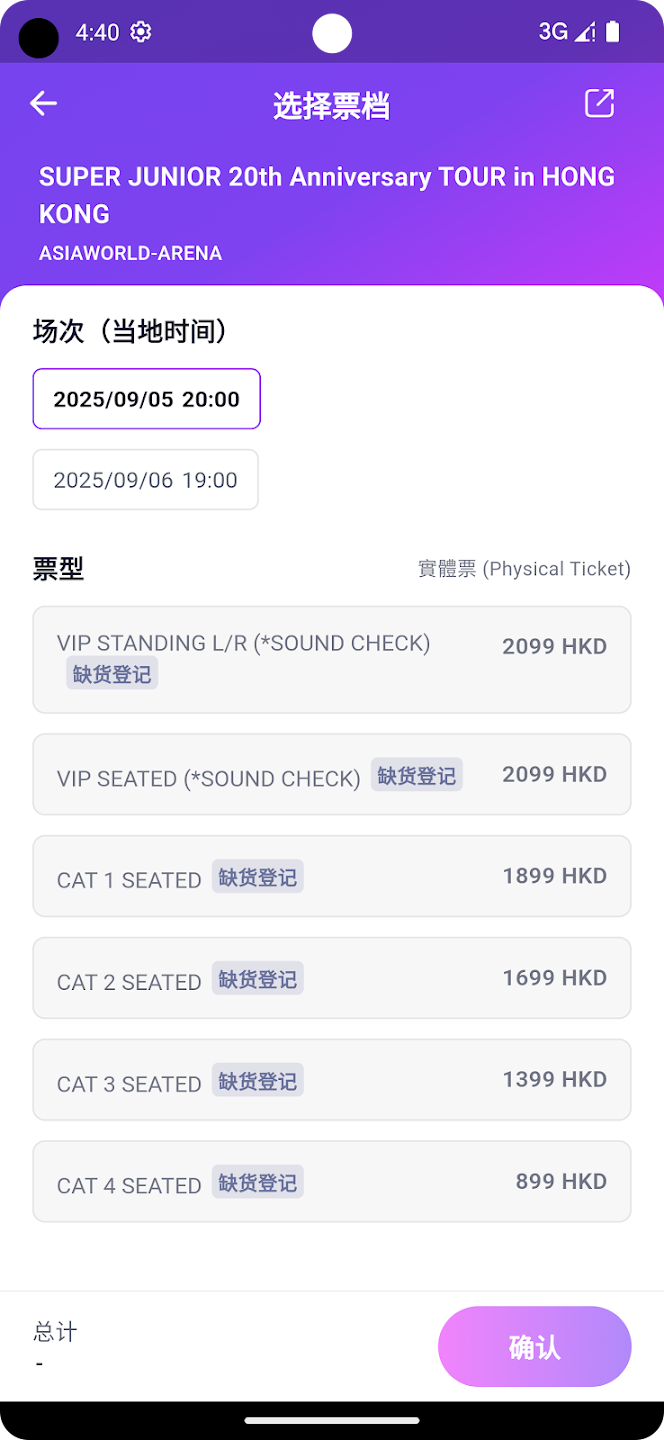Pick the CAT 2 SEATED ticket
The width and height of the screenshot is (664, 1440).
pyautogui.click(x=332, y=979)
